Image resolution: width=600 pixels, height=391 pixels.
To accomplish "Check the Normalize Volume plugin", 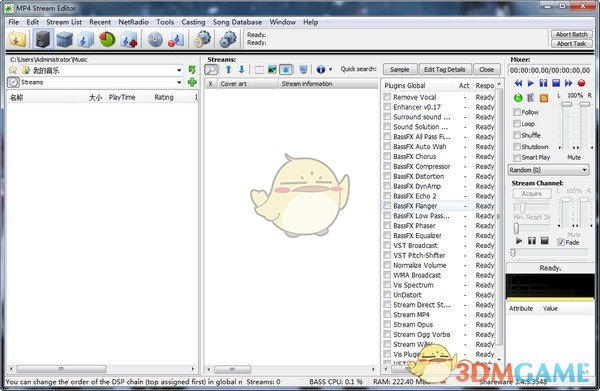I will 387,265.
